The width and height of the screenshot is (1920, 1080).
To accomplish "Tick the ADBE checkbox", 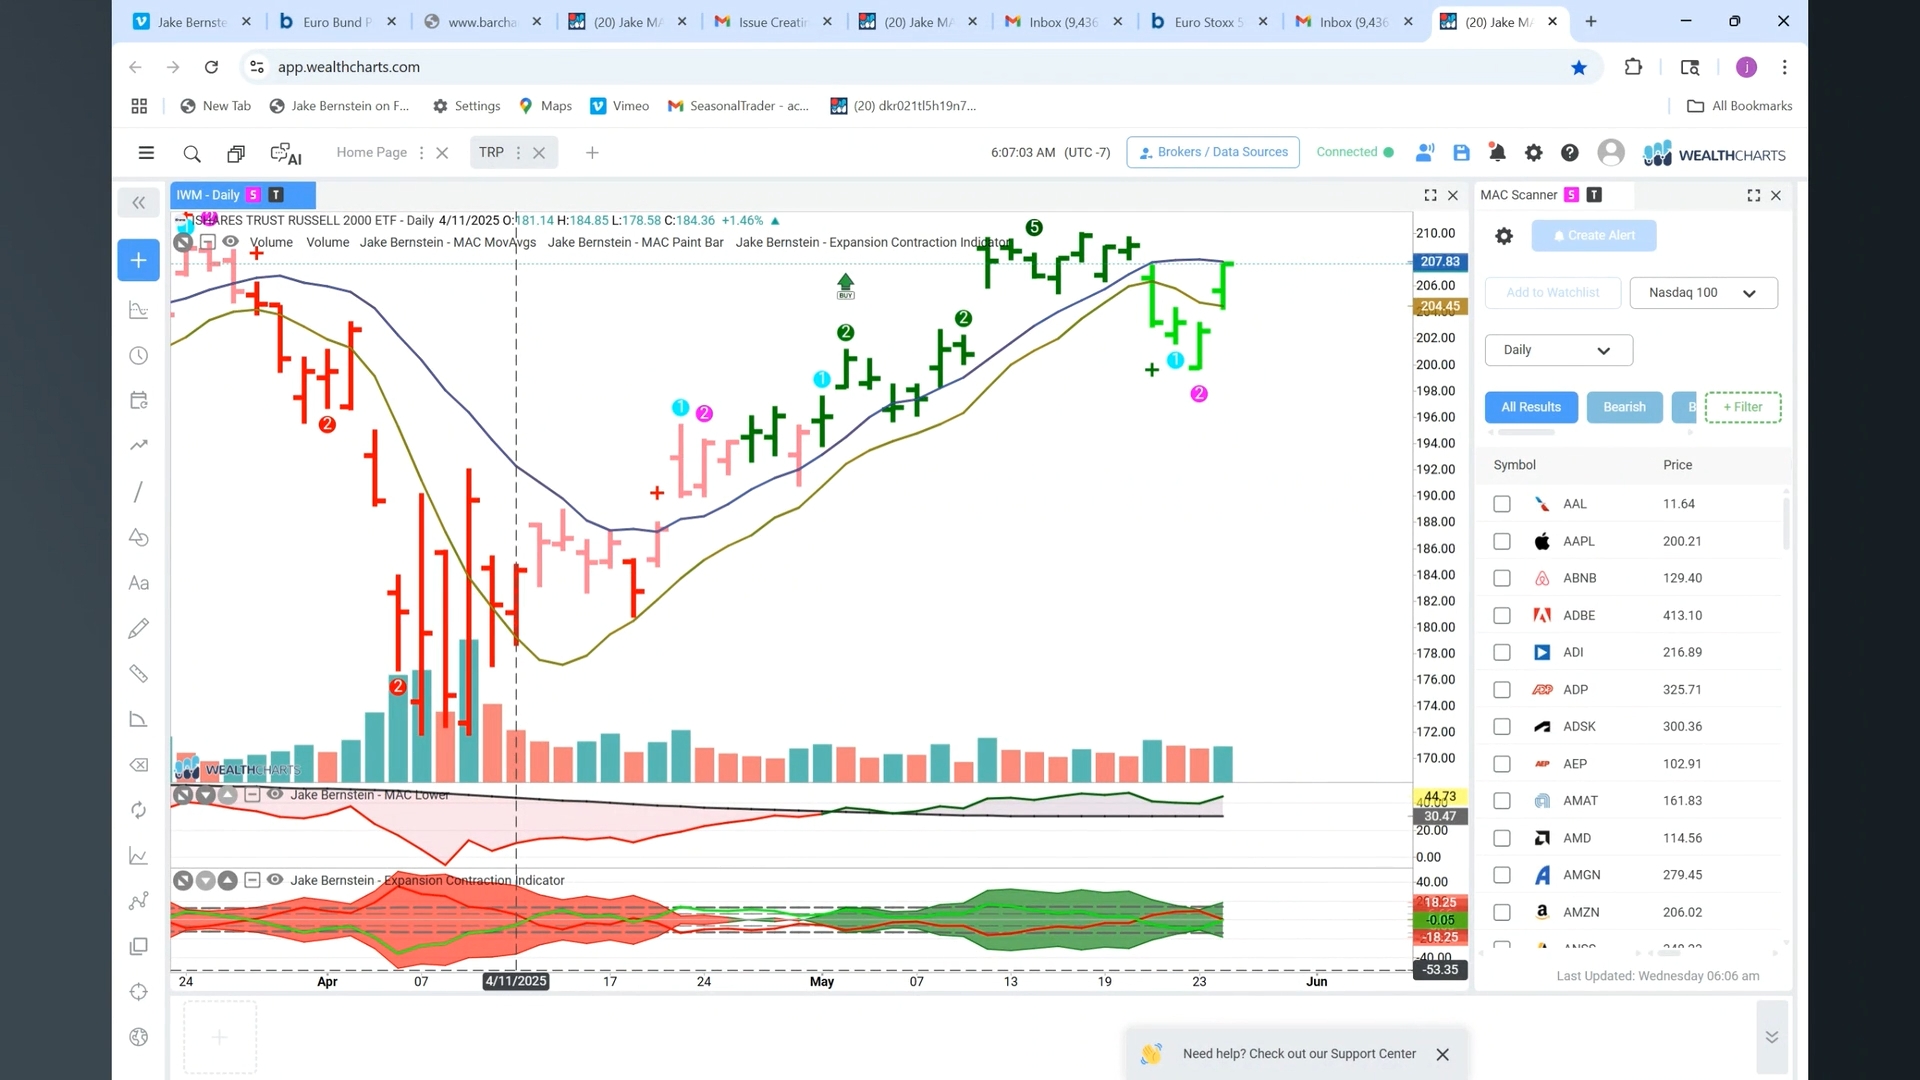I will click(x=1501, y=615).
